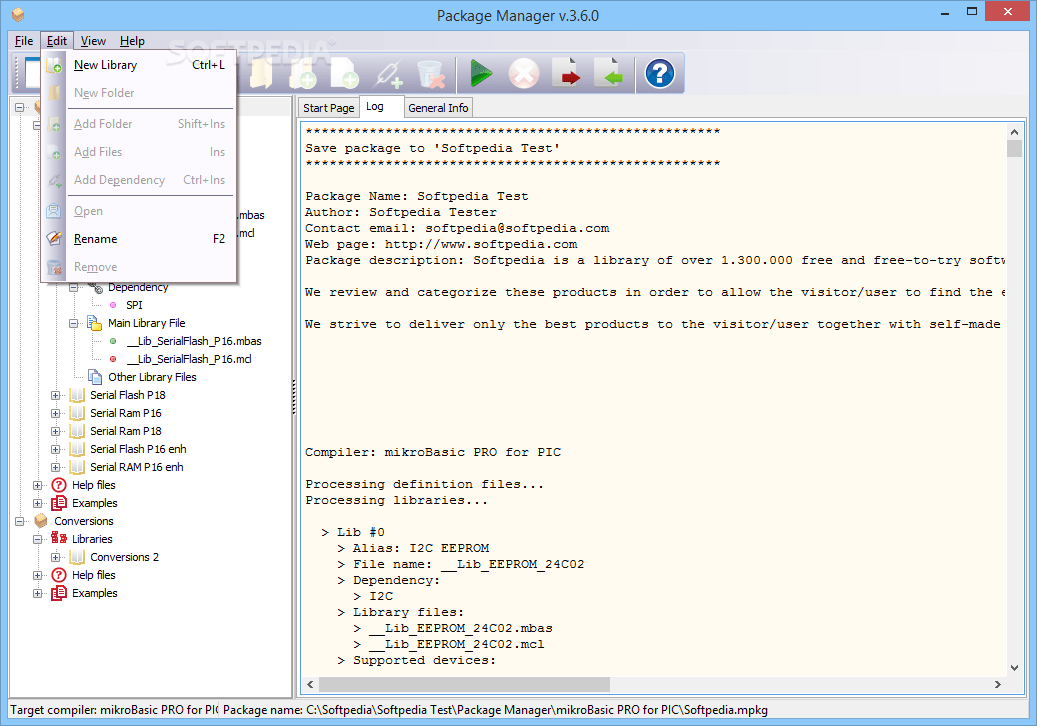The height and width of the screenshot is (726, 1037).
Task: Select the Serial Ram P16 library
Action: point(126,413)
